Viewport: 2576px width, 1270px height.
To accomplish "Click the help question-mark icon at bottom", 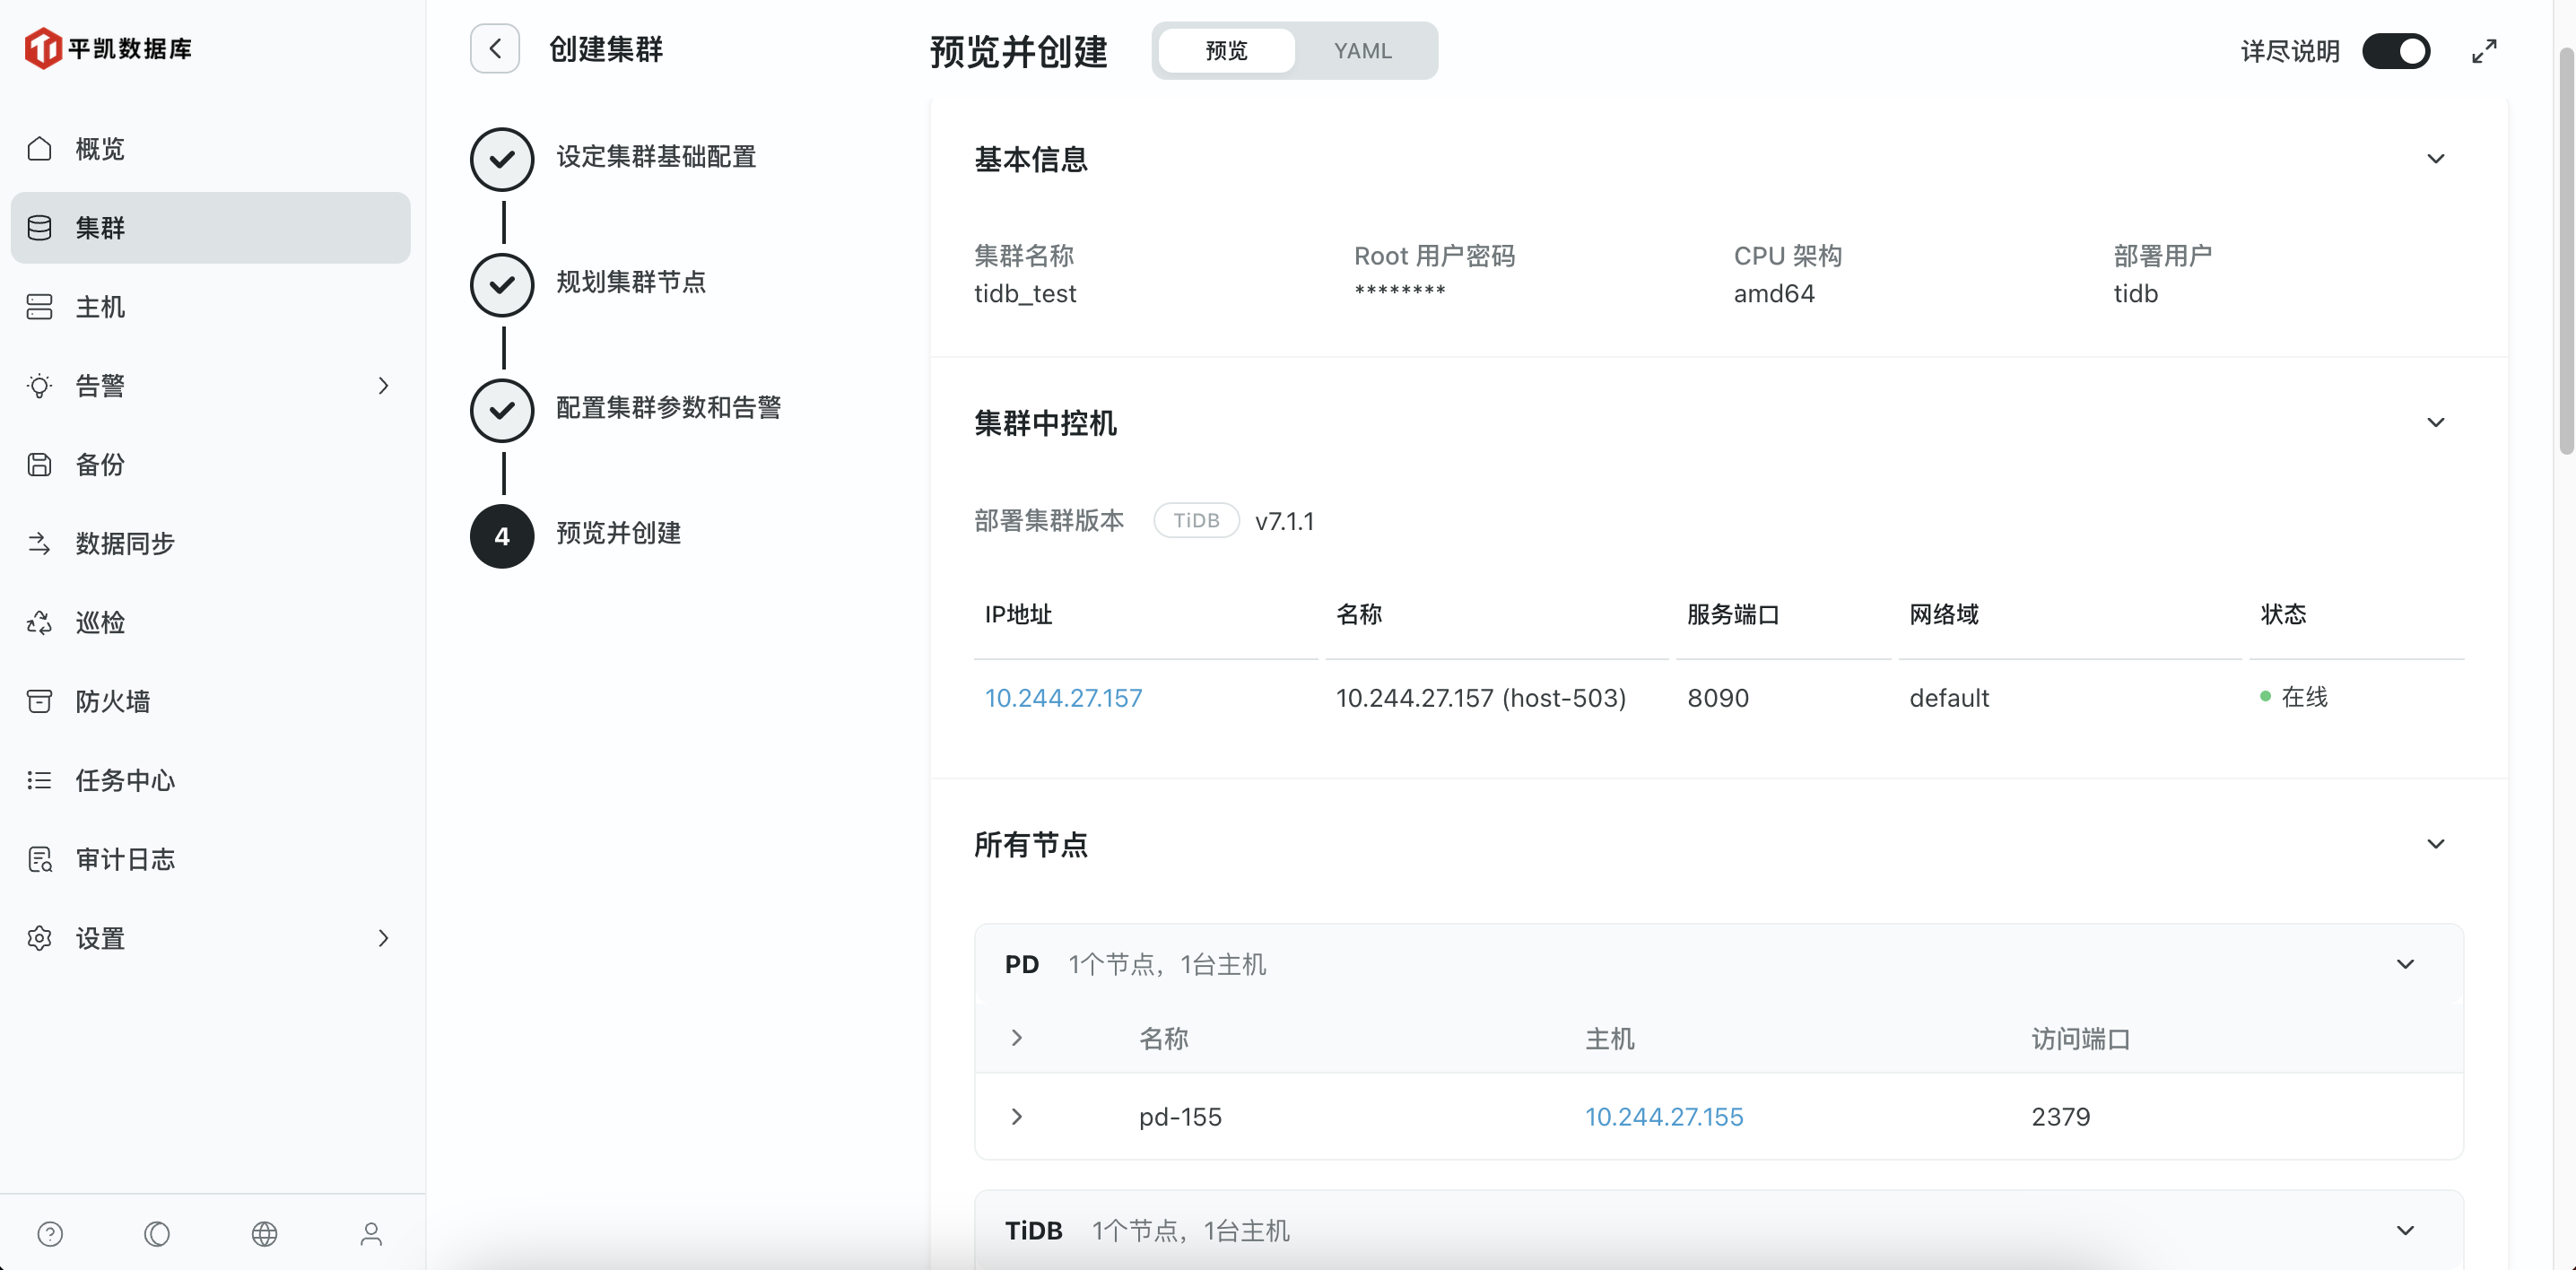I will 50,1233.
